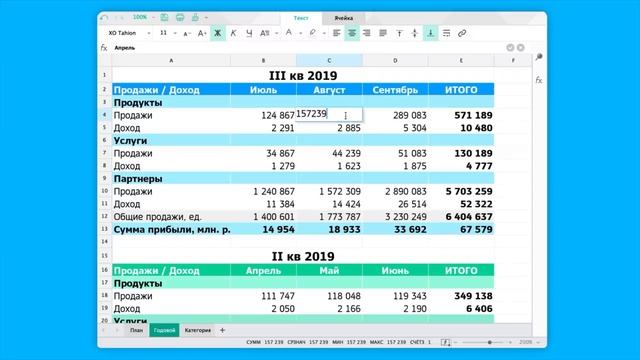640x360 pixels.
Task: Align cell content to top
Action: click(x=399, y=33)
